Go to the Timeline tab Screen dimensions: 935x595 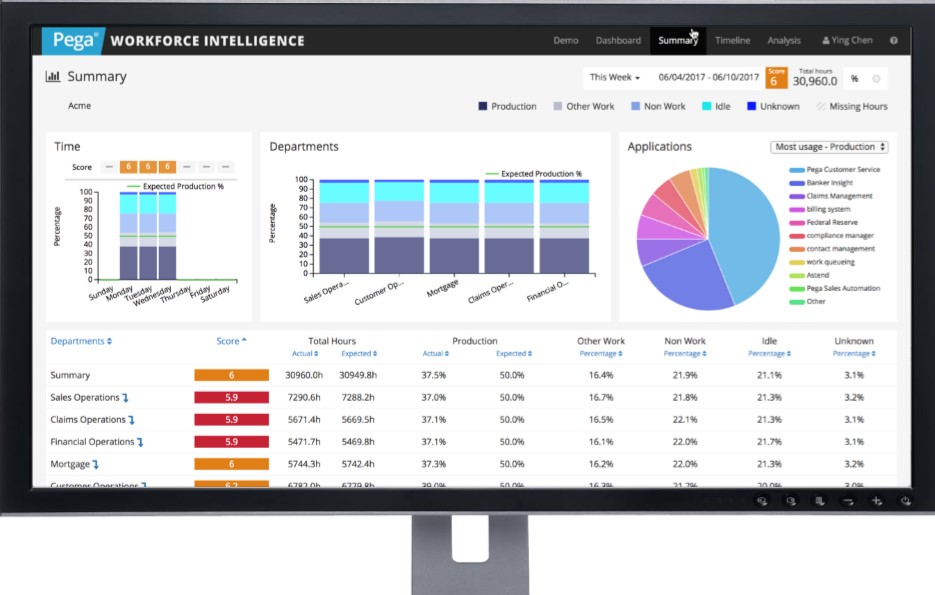click(x=732, y=41)
